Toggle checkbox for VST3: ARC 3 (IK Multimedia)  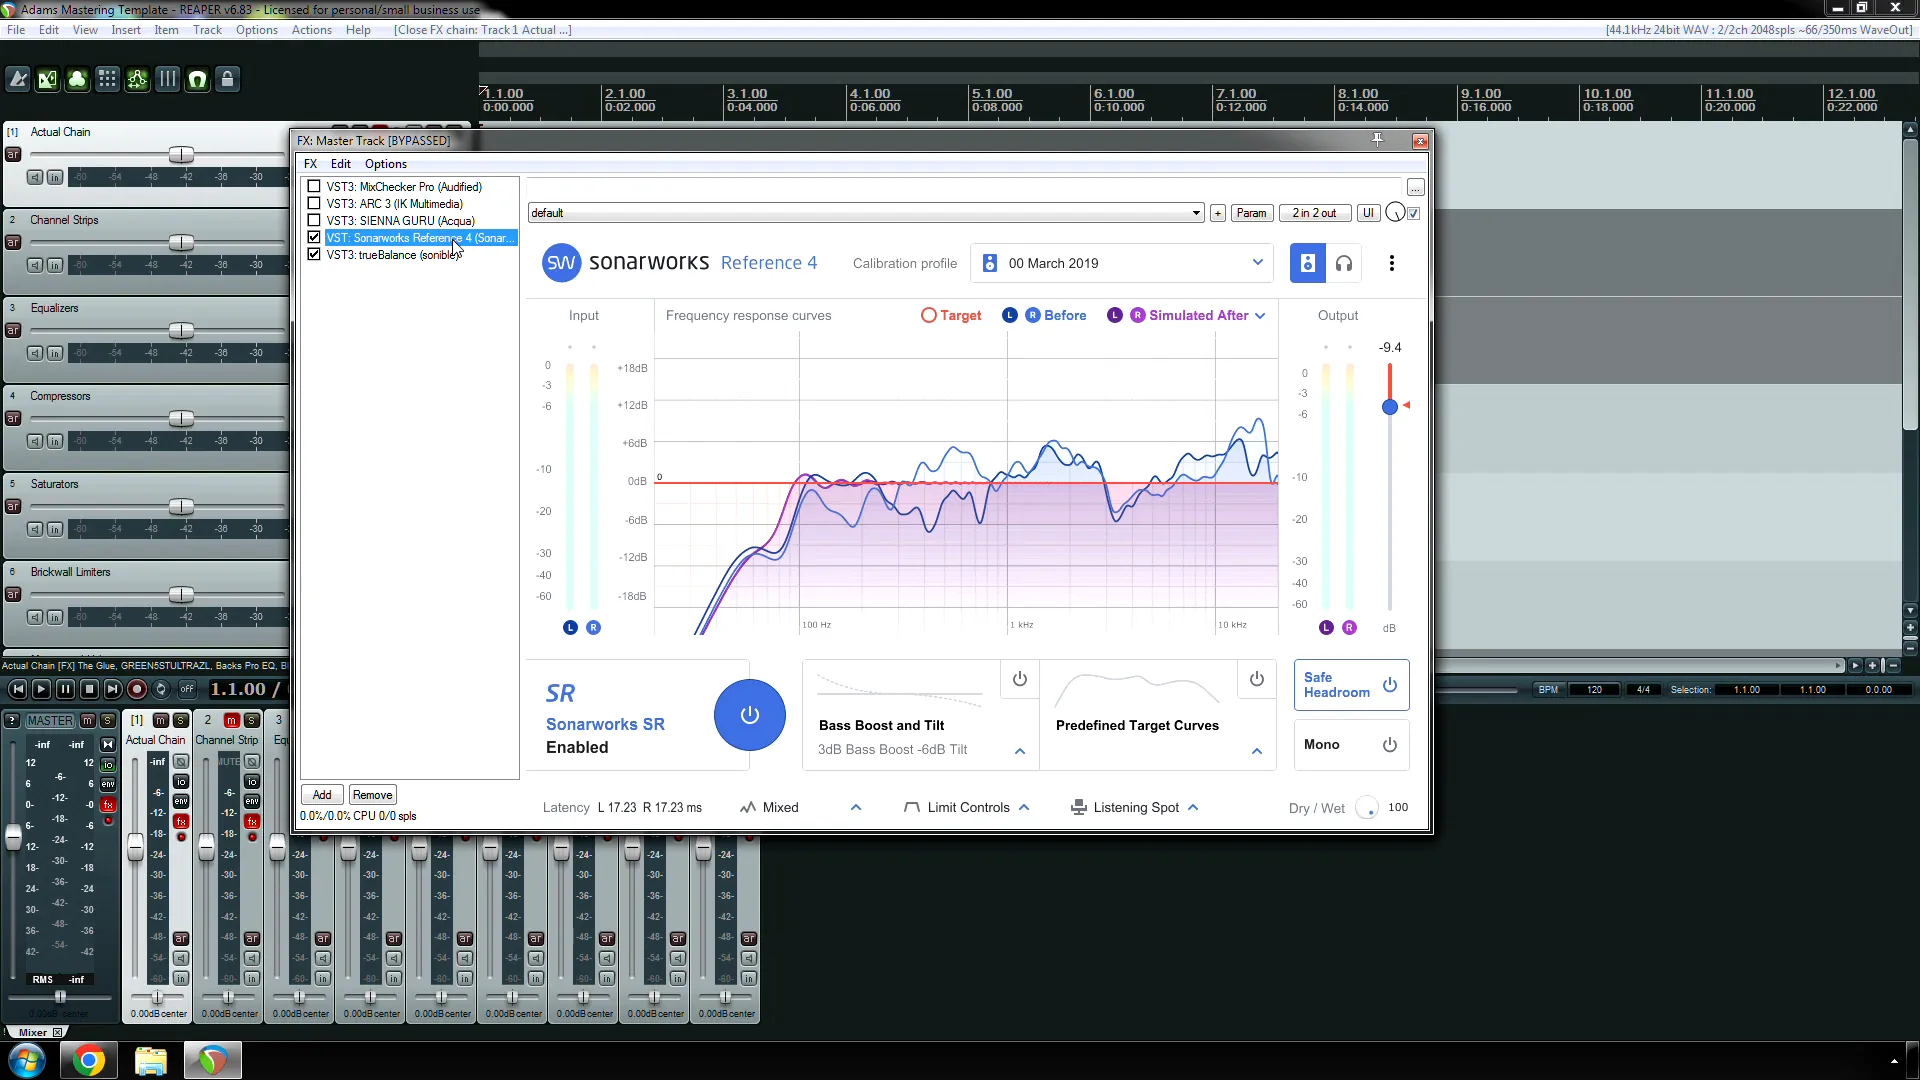tap(315, 203)
